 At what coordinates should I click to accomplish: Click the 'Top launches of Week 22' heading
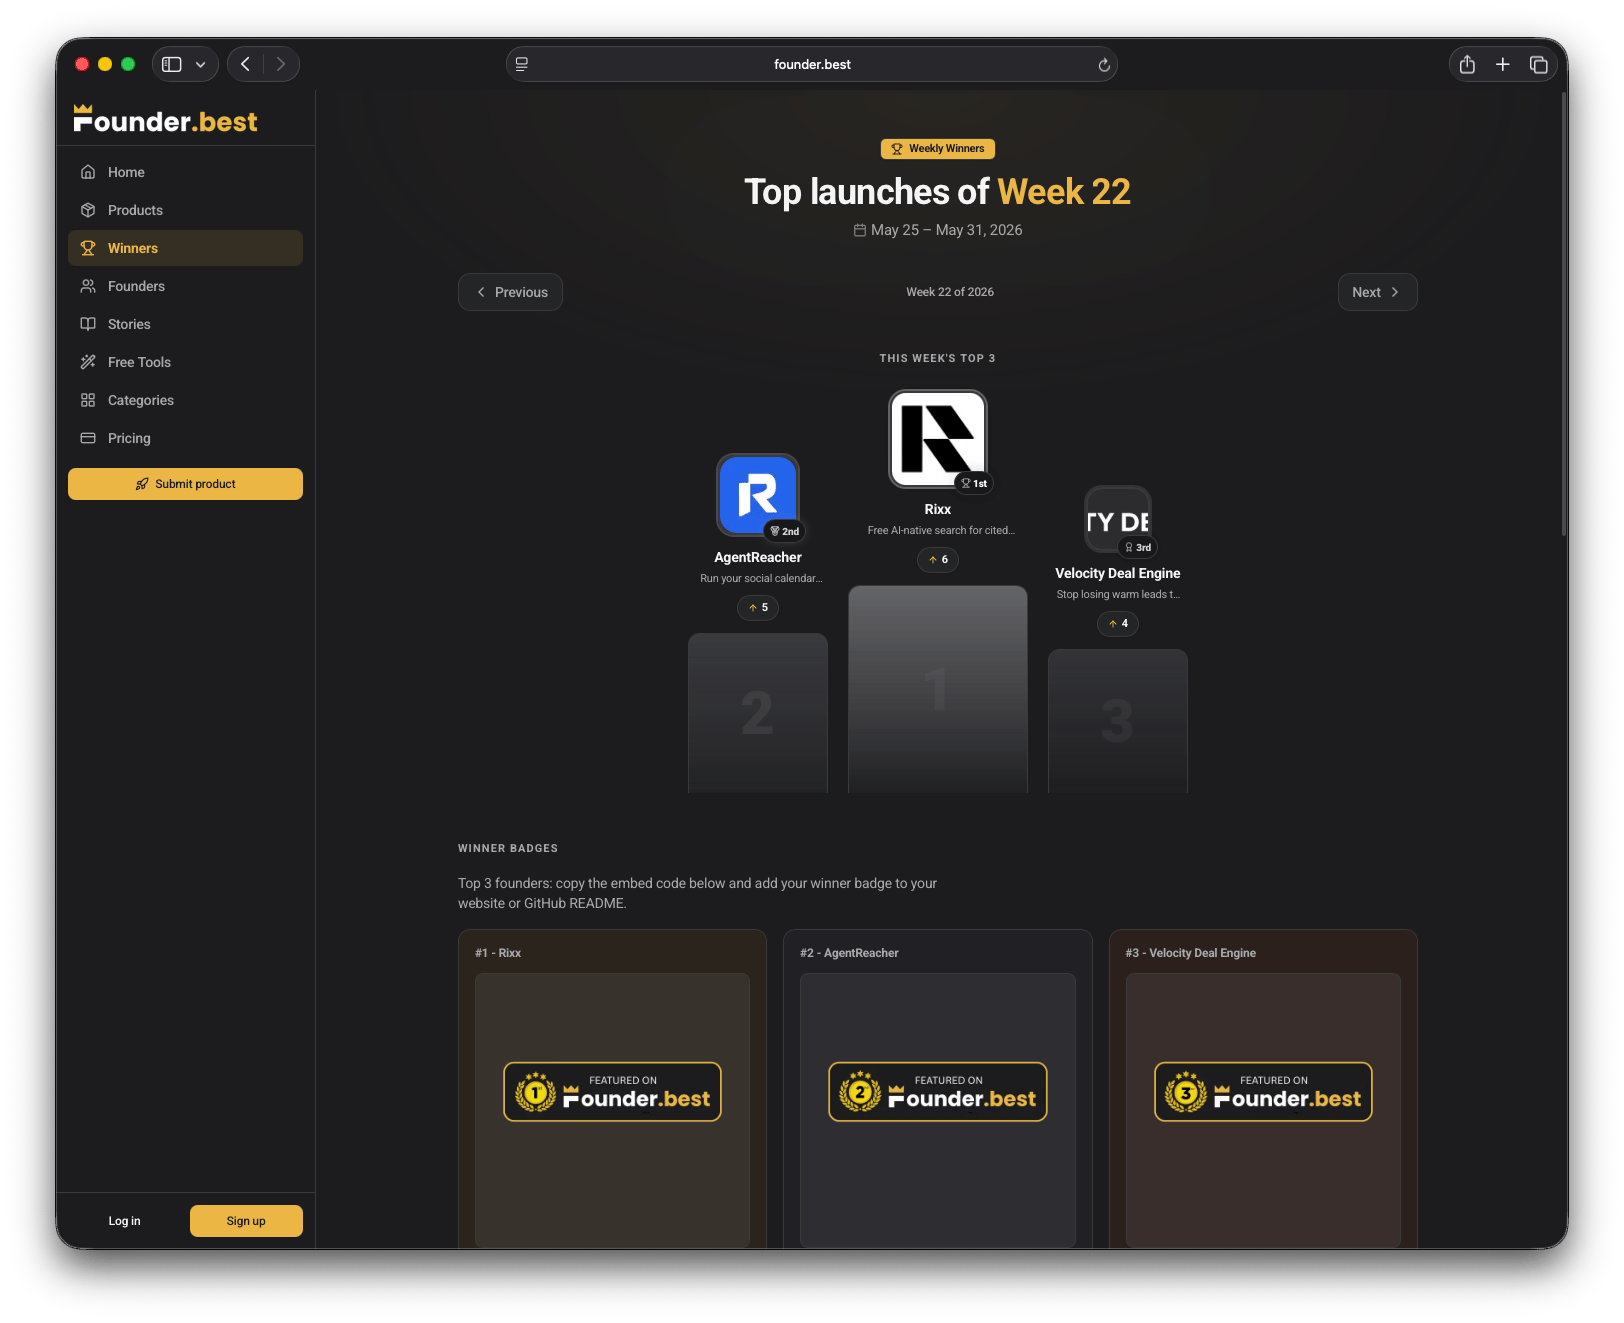click(938, 191)
